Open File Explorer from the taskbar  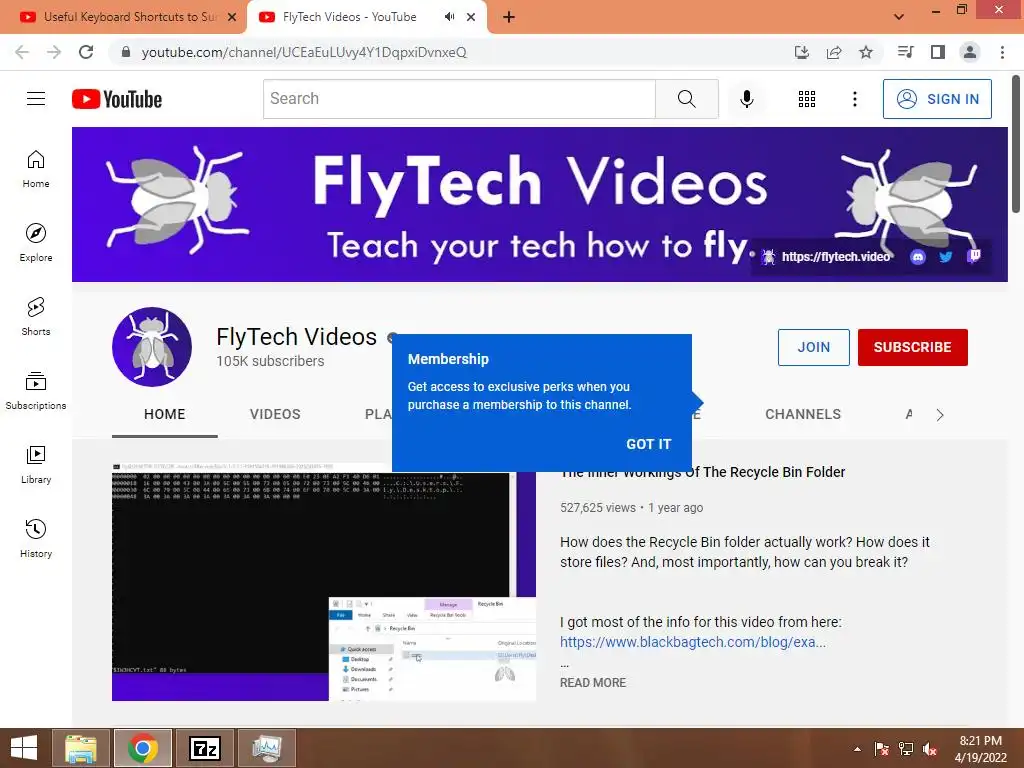(x=80, y=748)
